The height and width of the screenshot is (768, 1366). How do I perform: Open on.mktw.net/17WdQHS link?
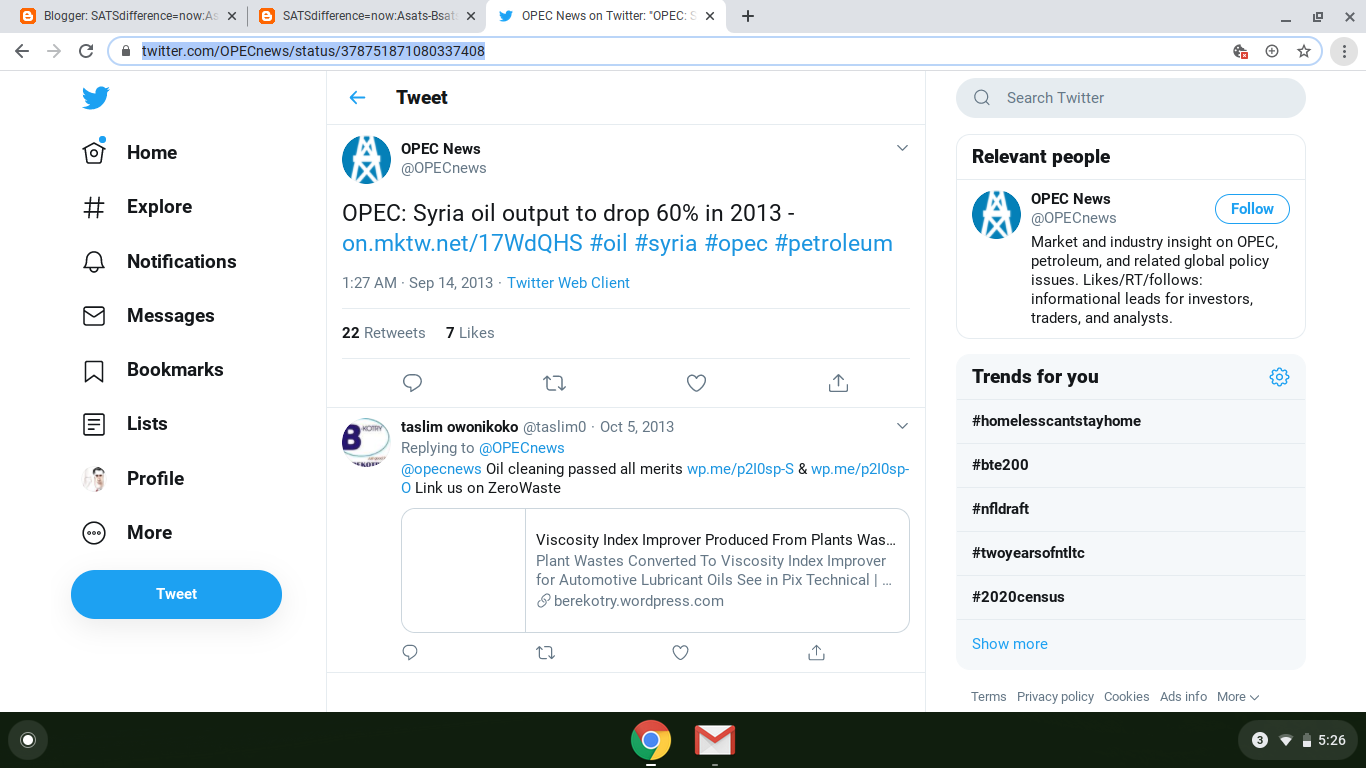(462, 243)
